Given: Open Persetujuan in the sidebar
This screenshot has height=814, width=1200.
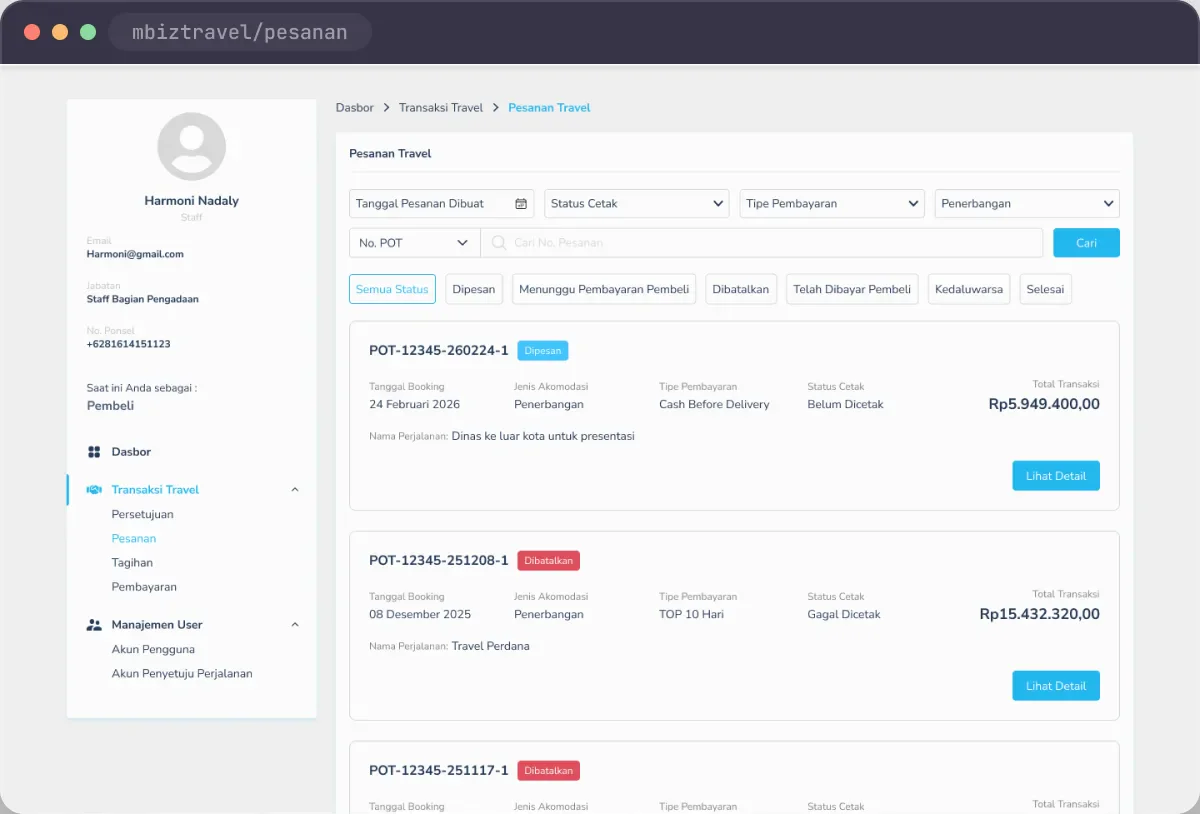Looking at the screenshot, I should [x=143, y=515].
